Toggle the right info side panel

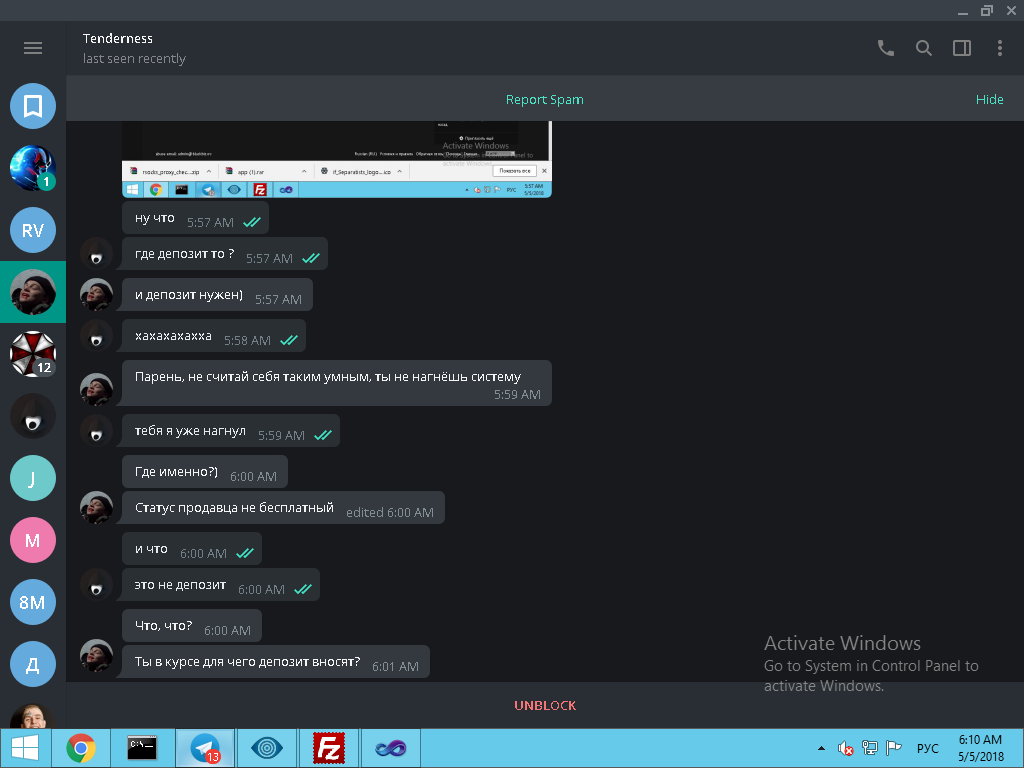coord(962,48)
